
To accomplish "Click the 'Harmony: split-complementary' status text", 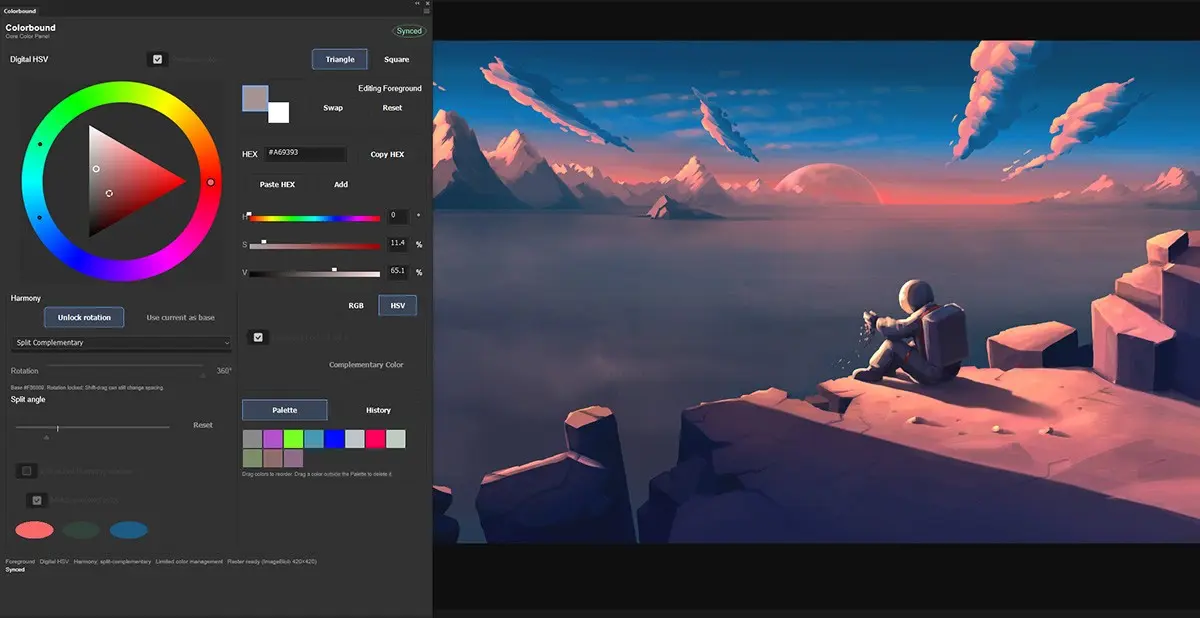I will [113, 562].
